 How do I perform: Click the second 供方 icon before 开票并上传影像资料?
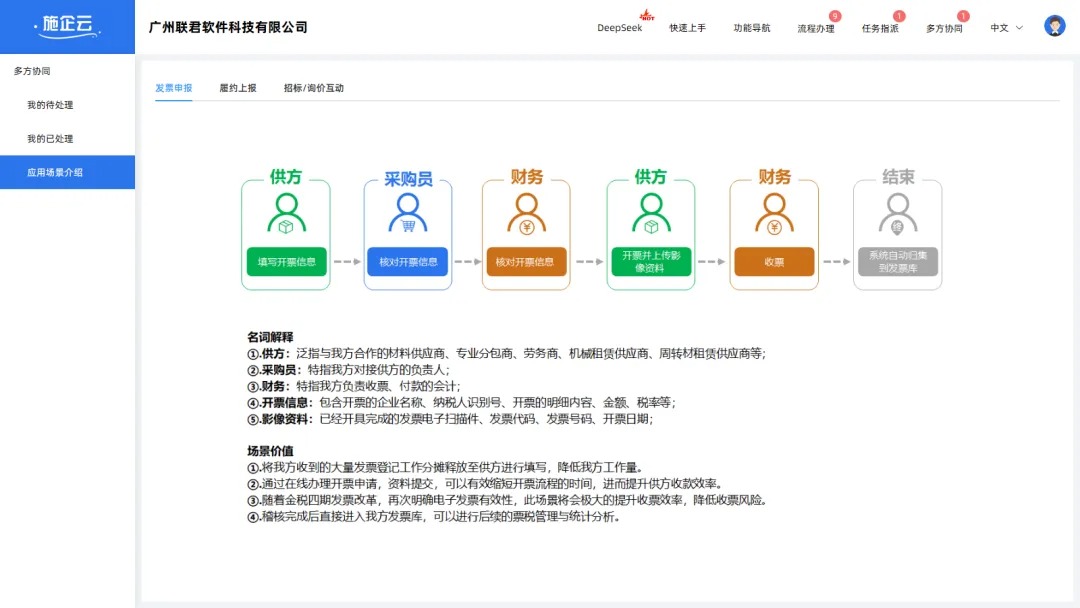[x=651, y=213]
